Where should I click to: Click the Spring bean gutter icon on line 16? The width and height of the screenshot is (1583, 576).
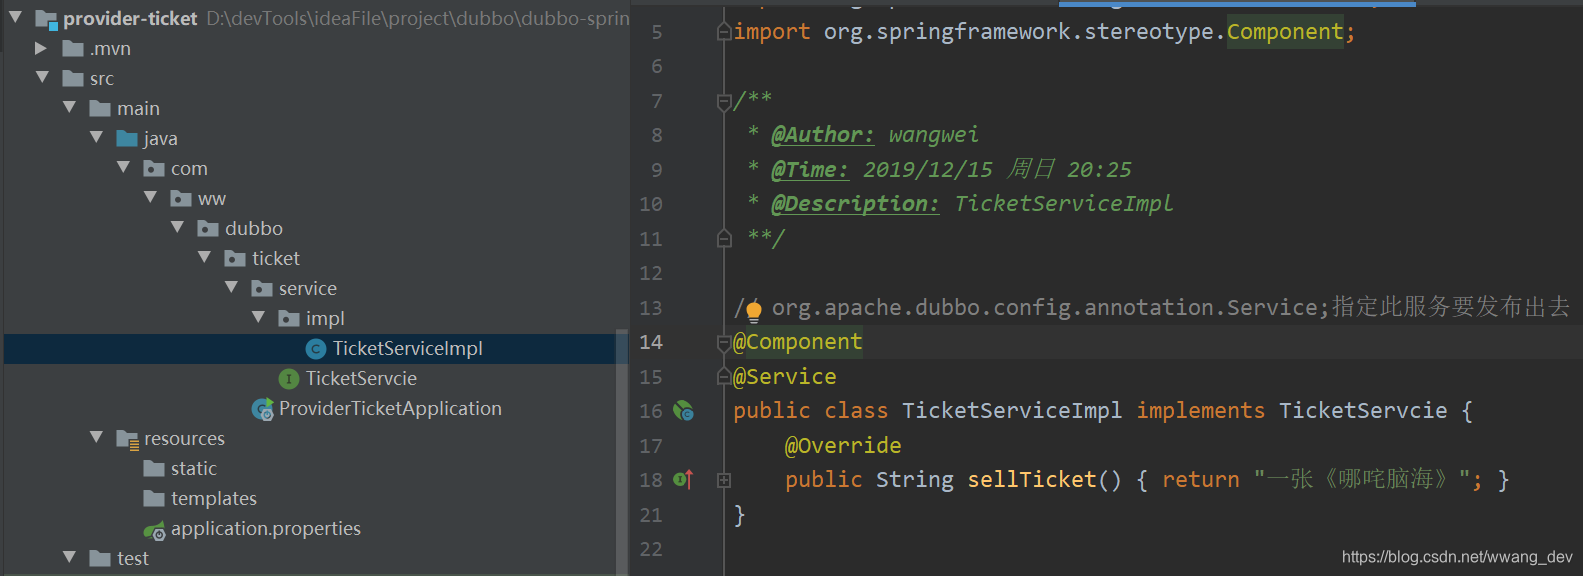(684, 410)
